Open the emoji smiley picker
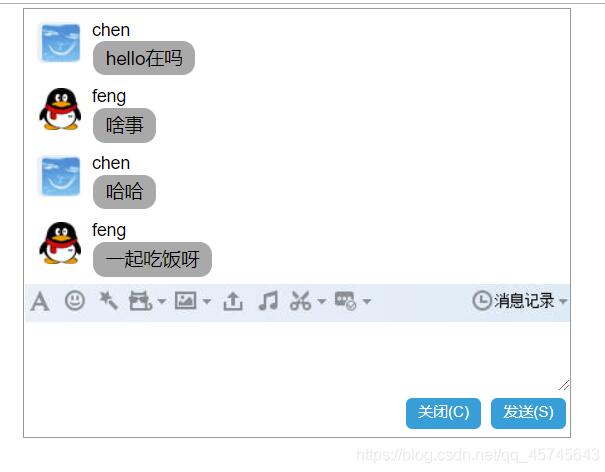 pyautogui.click(x=75, y=300)
